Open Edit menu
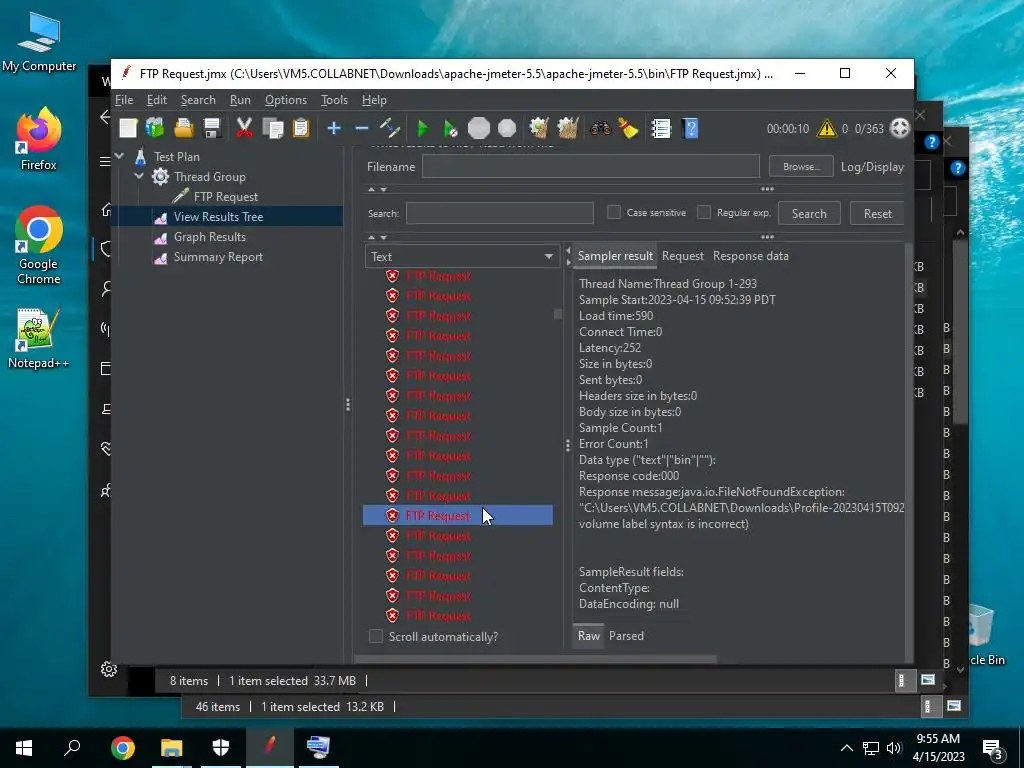 pyautogui.click(x=157, y=100)
